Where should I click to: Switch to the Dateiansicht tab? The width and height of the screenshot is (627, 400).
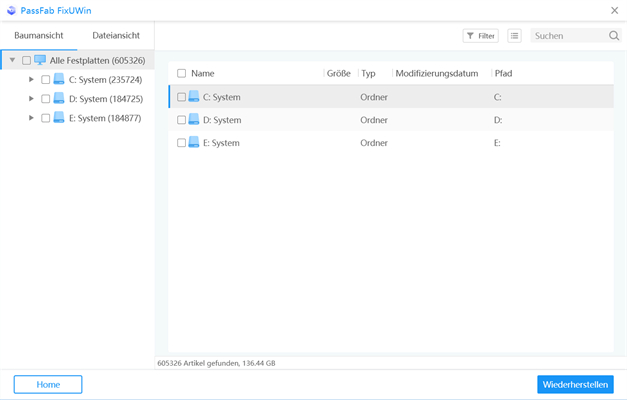point(116,36)
